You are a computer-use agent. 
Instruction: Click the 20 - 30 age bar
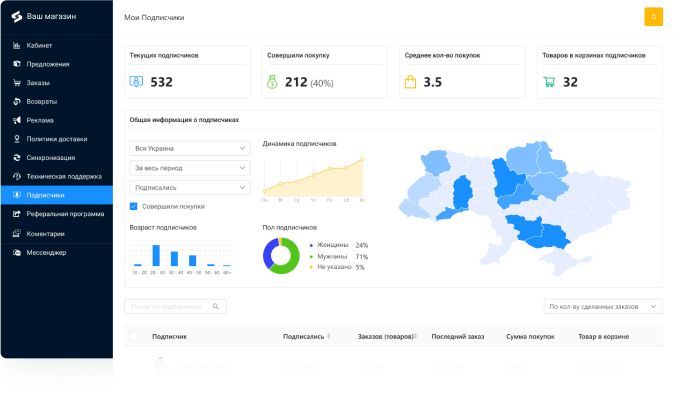click(156, 256)
